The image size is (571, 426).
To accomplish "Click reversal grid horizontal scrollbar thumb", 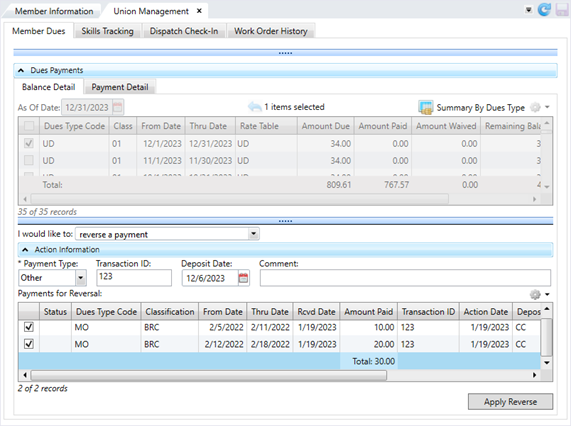I will tap(209, 375).
